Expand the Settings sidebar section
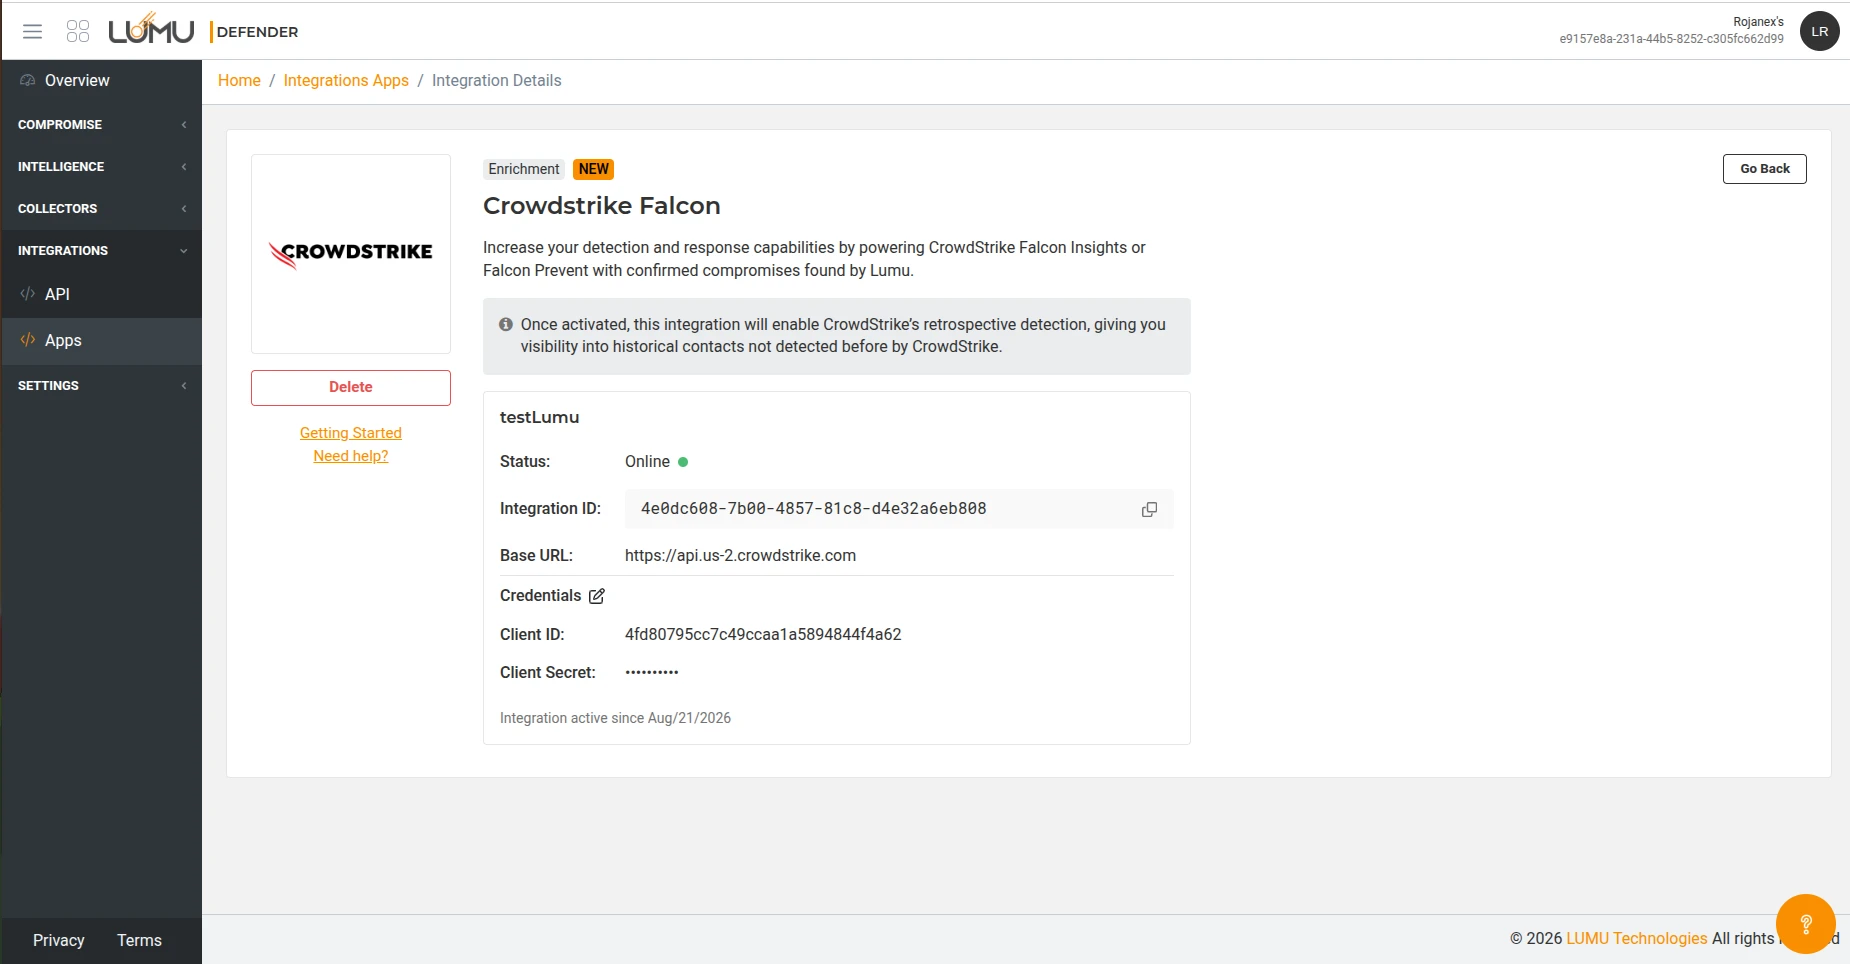Screen dimensions: 1850x964 (101, 386)
